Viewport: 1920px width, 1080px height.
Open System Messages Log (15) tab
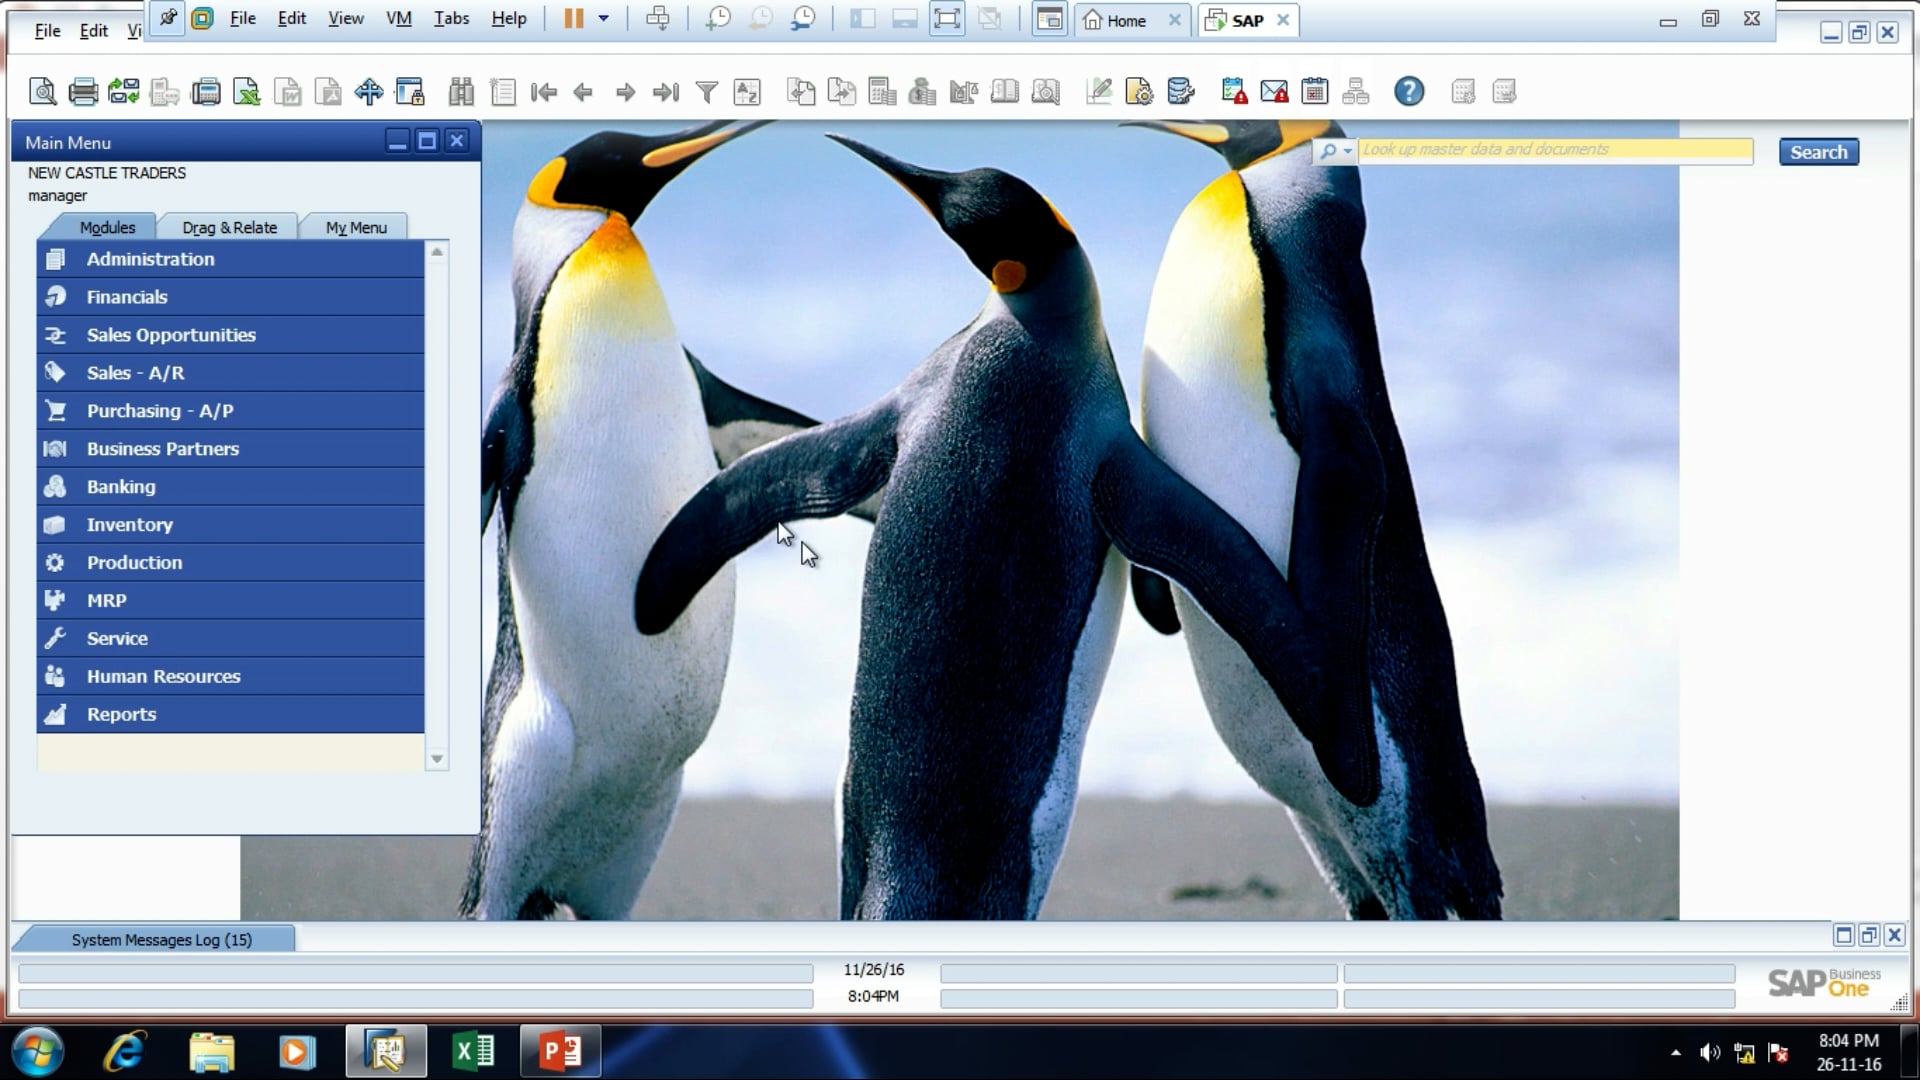coord(161,940)
